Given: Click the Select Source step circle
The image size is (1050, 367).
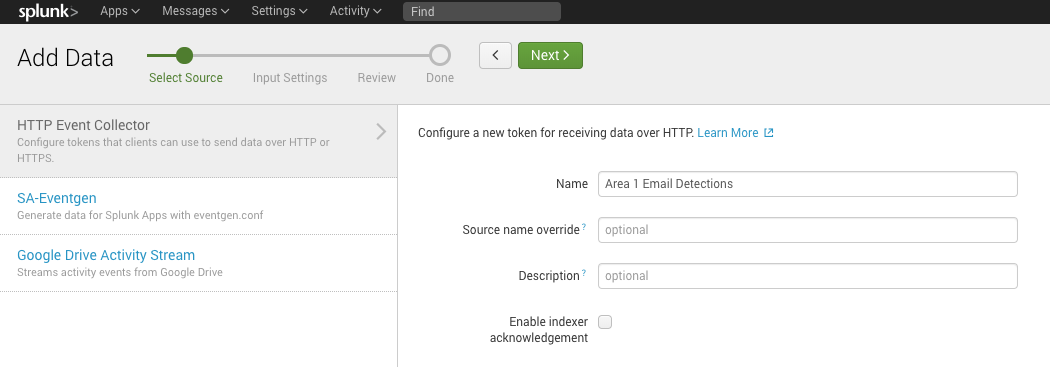Looking at the screenshot, I should (x=183, y=55).
